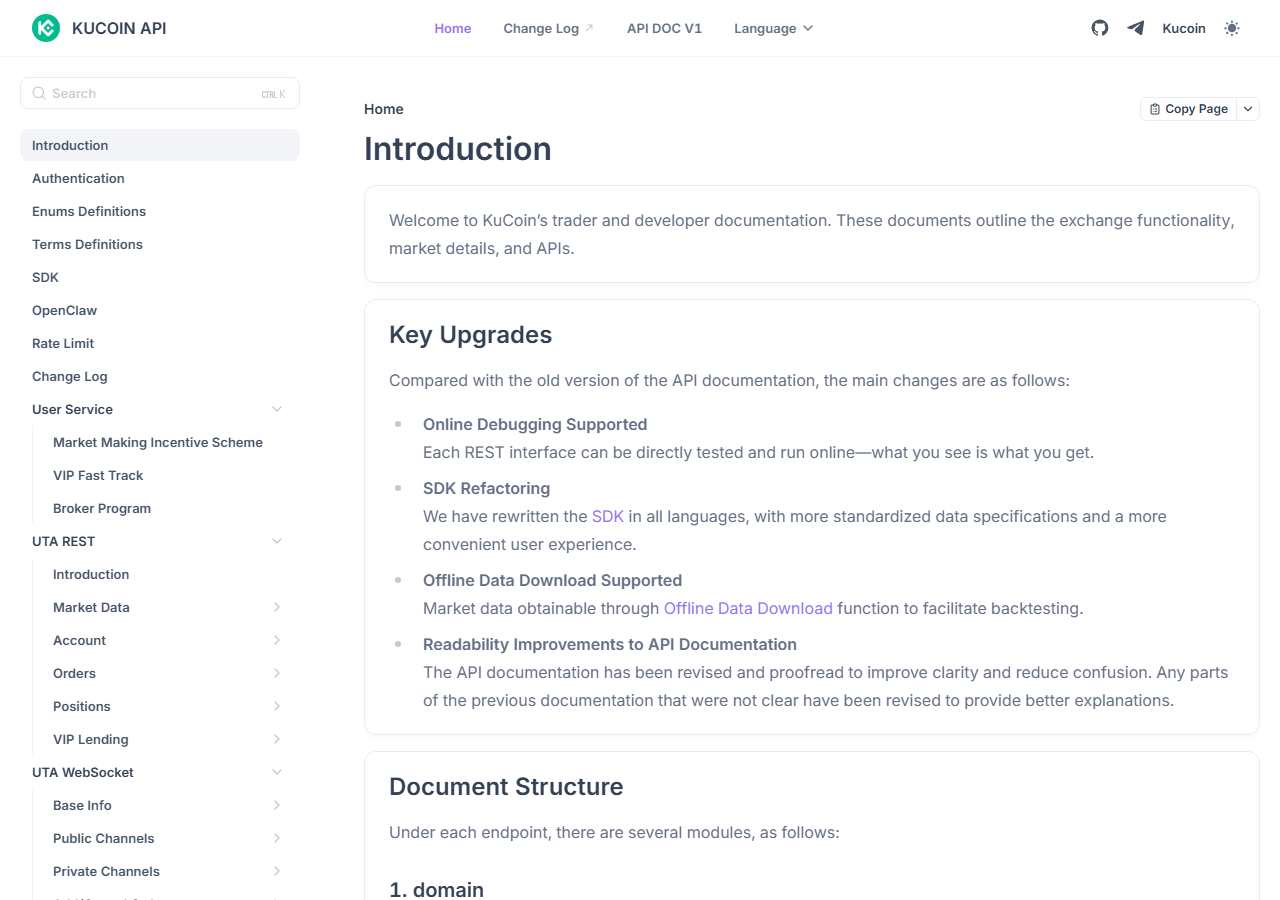Click the '1. domain' heading

point(436,889)
